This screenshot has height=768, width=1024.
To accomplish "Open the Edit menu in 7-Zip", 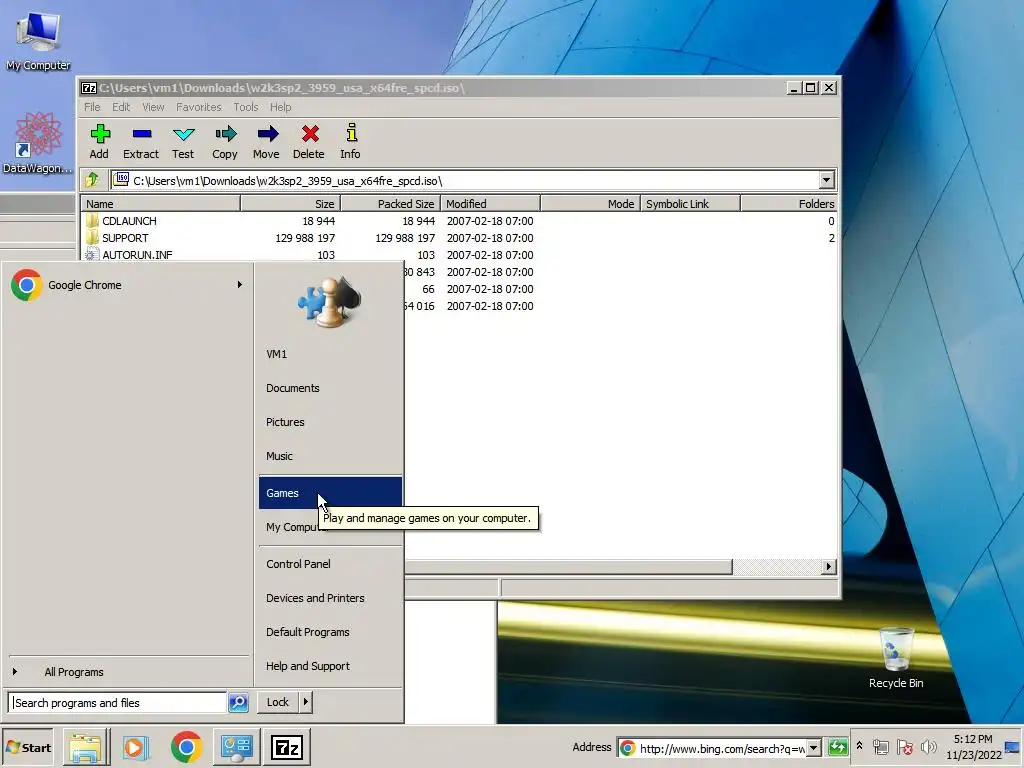I will tap(121, 107).
